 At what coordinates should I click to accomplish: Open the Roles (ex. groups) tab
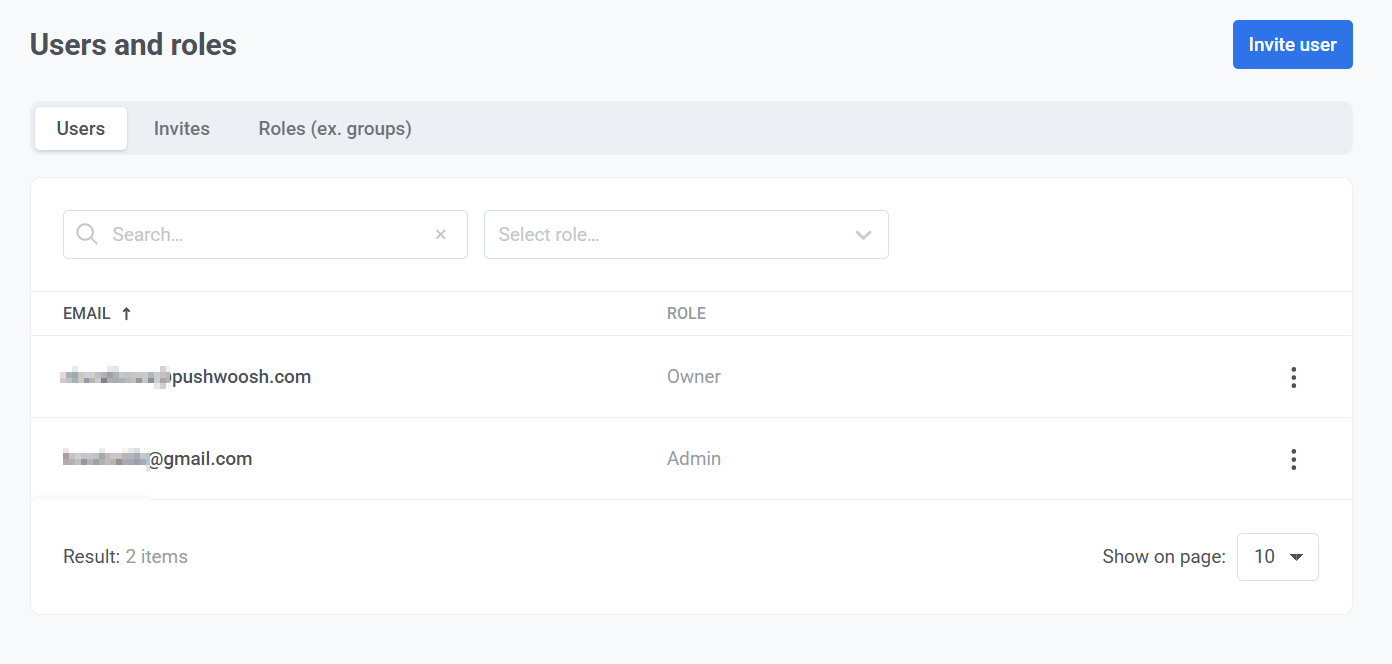(x=334, y=128)
